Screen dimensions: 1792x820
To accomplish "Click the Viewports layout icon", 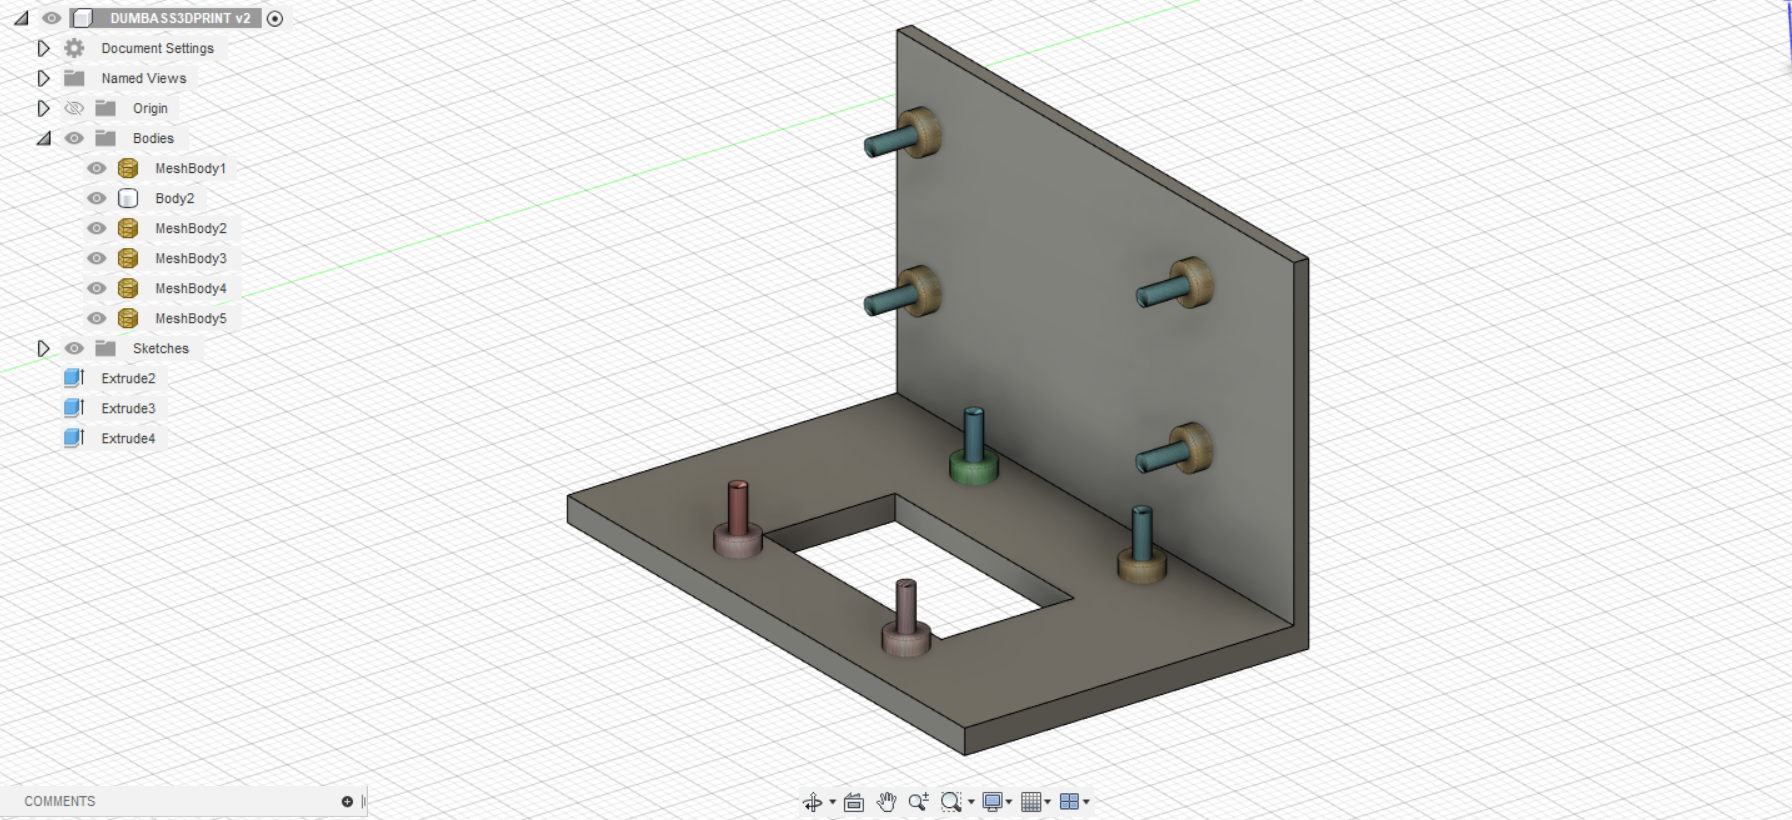I will click(x=1069, y=802).
